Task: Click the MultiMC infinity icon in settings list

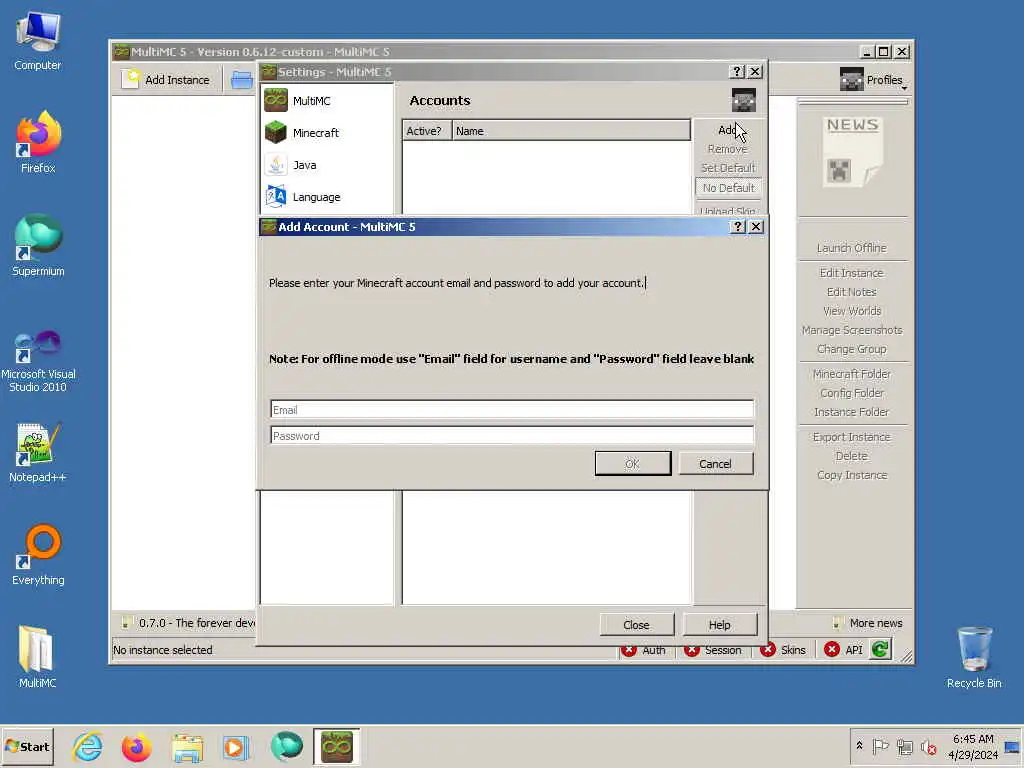Action: pyautogui.click(x=276, y=100)
